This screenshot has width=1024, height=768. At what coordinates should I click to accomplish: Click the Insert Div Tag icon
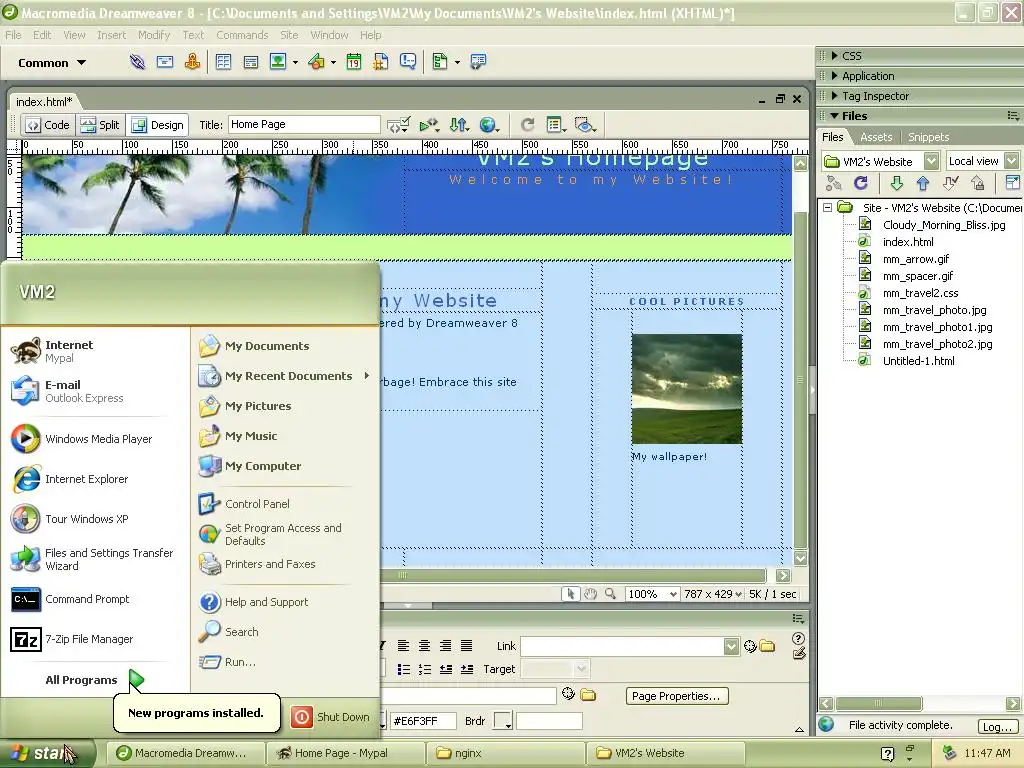251,62
